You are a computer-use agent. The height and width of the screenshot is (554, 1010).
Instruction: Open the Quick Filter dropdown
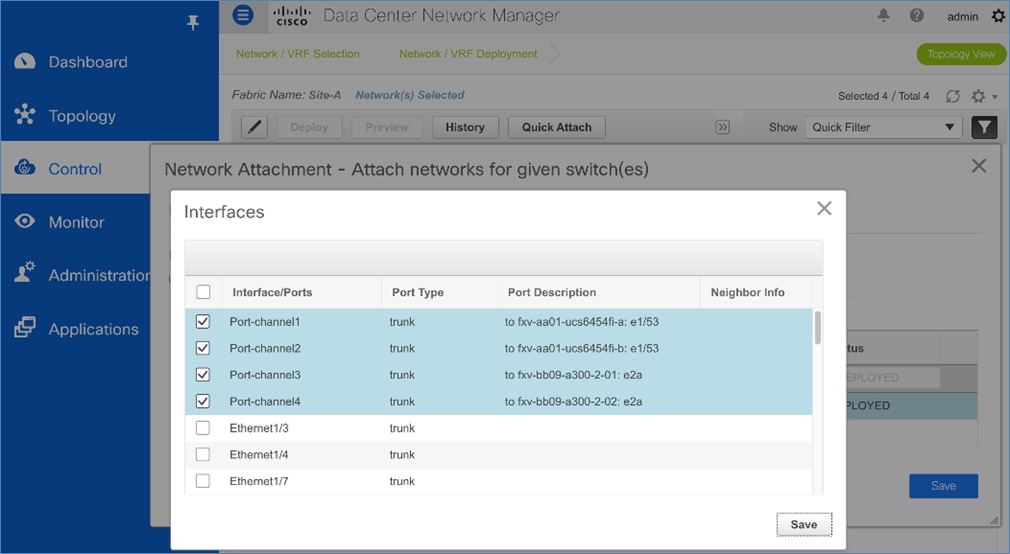pos(883,127)
